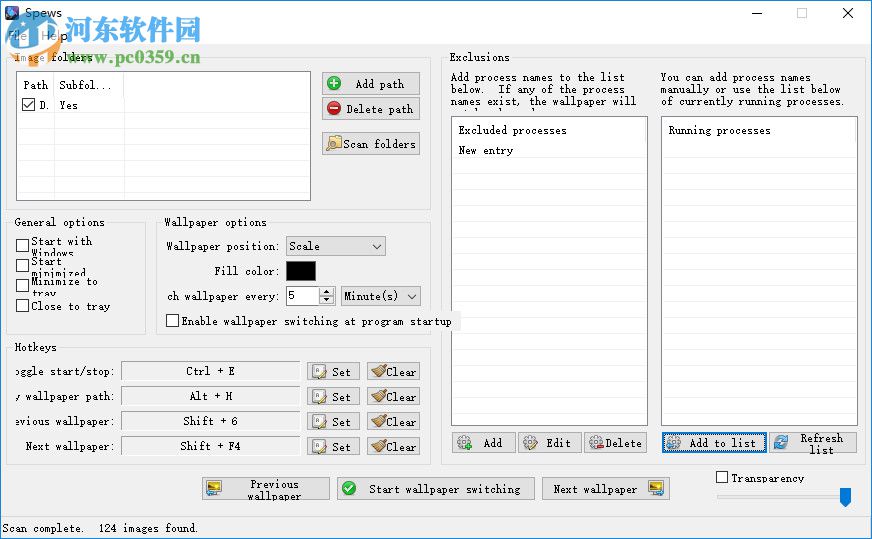Click broom Clear icon for Alt + H hotkey
This screenshot has width=872, height=539.
[379, 396]
